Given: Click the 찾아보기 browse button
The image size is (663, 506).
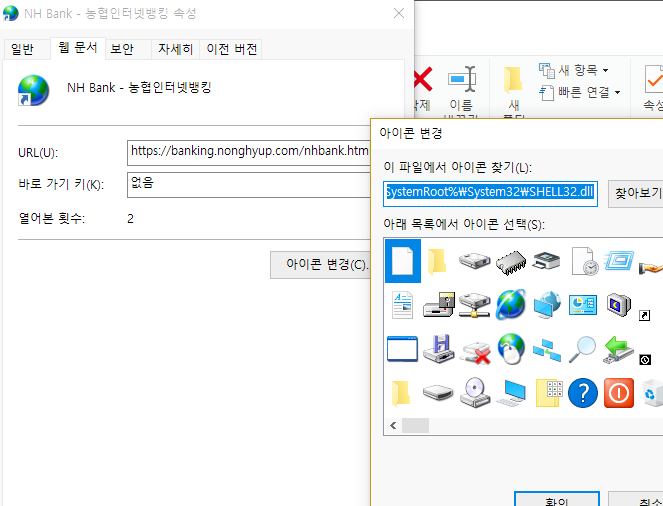Looking at the screenshot, I should [636, 194].
